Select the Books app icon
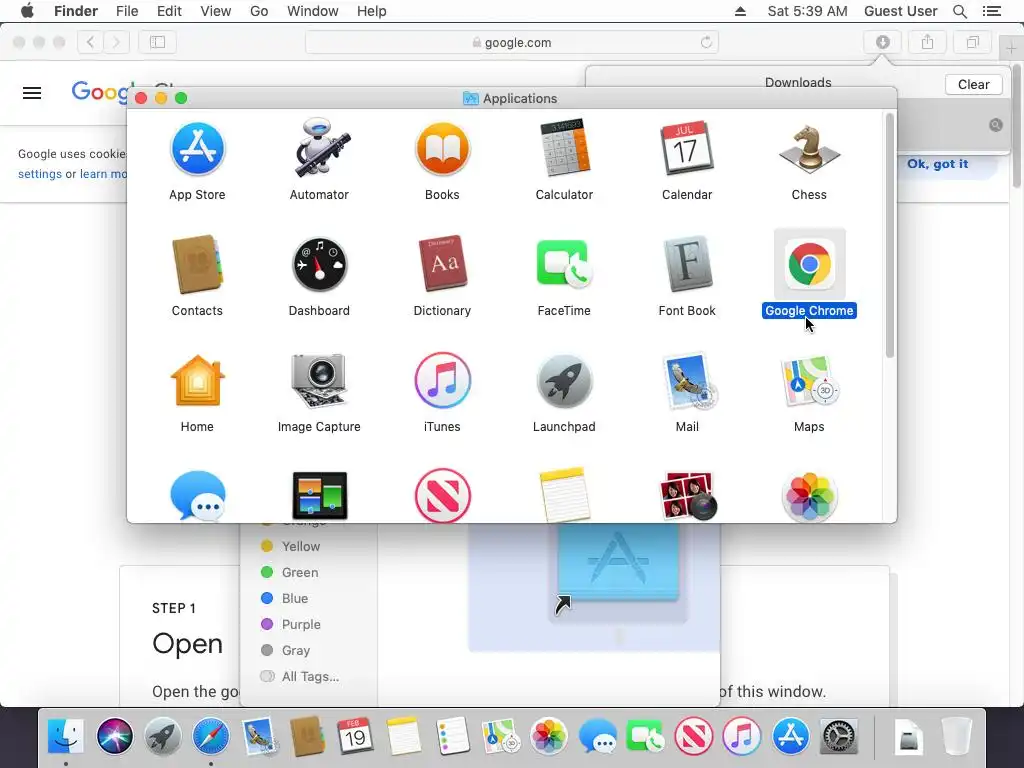1024x768 pixels. (442, 149)
